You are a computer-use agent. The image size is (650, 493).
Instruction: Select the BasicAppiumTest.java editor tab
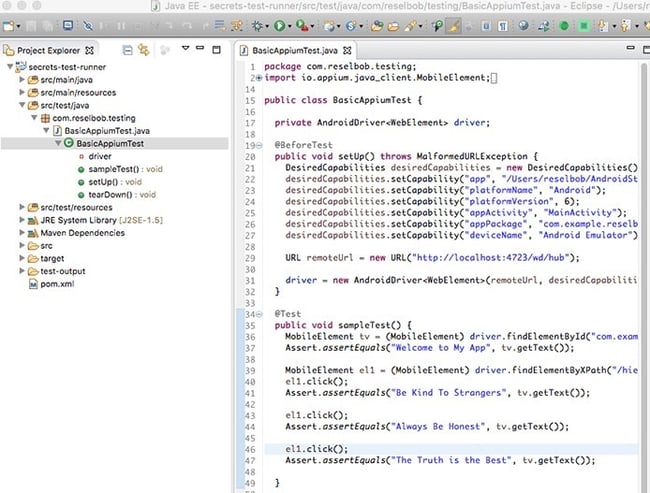click(295, 51)
